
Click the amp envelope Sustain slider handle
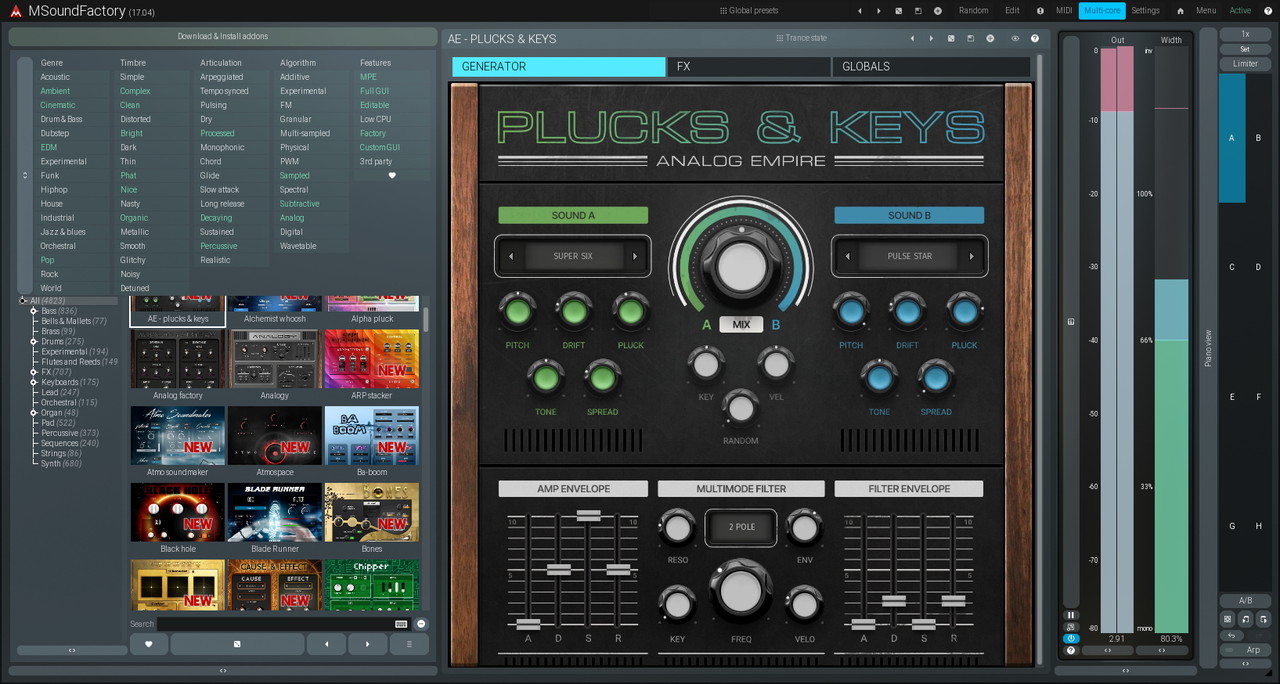click(x=588, y=515)
